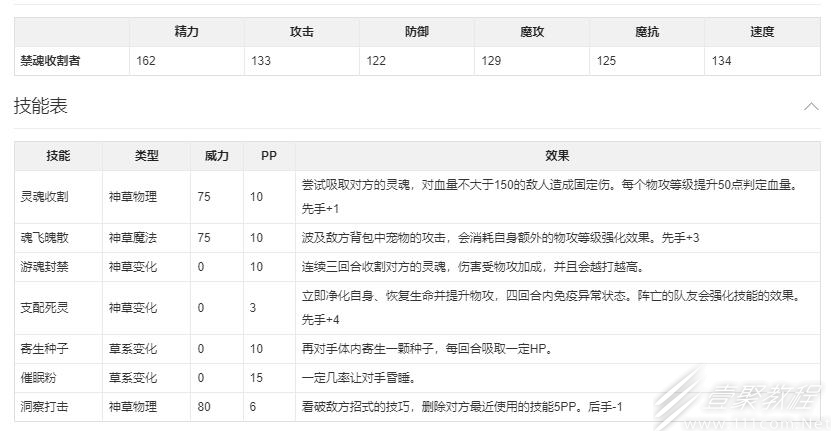Select the 禁魂收割者 row name cell
The image size is (836, 436).
[50, 61]
